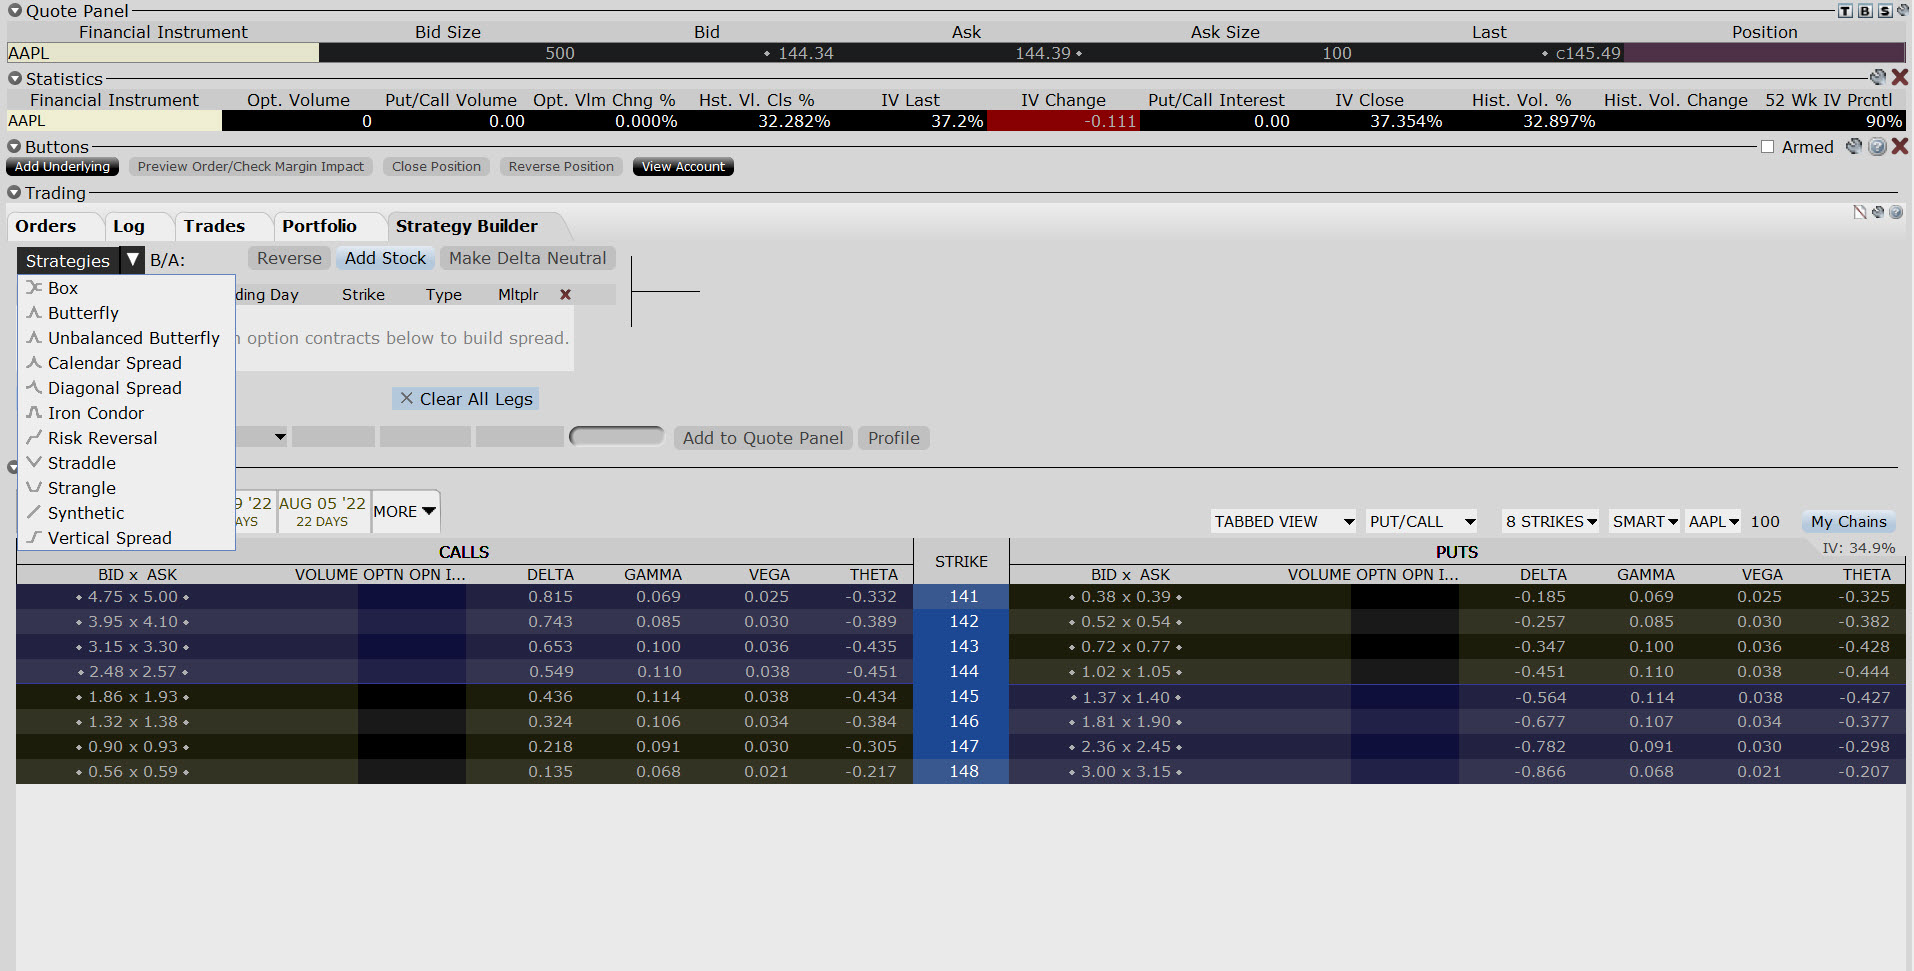The image size is (1914, 971).
Task: Open the PUT/CALL dropdown
Action: 1422,521
